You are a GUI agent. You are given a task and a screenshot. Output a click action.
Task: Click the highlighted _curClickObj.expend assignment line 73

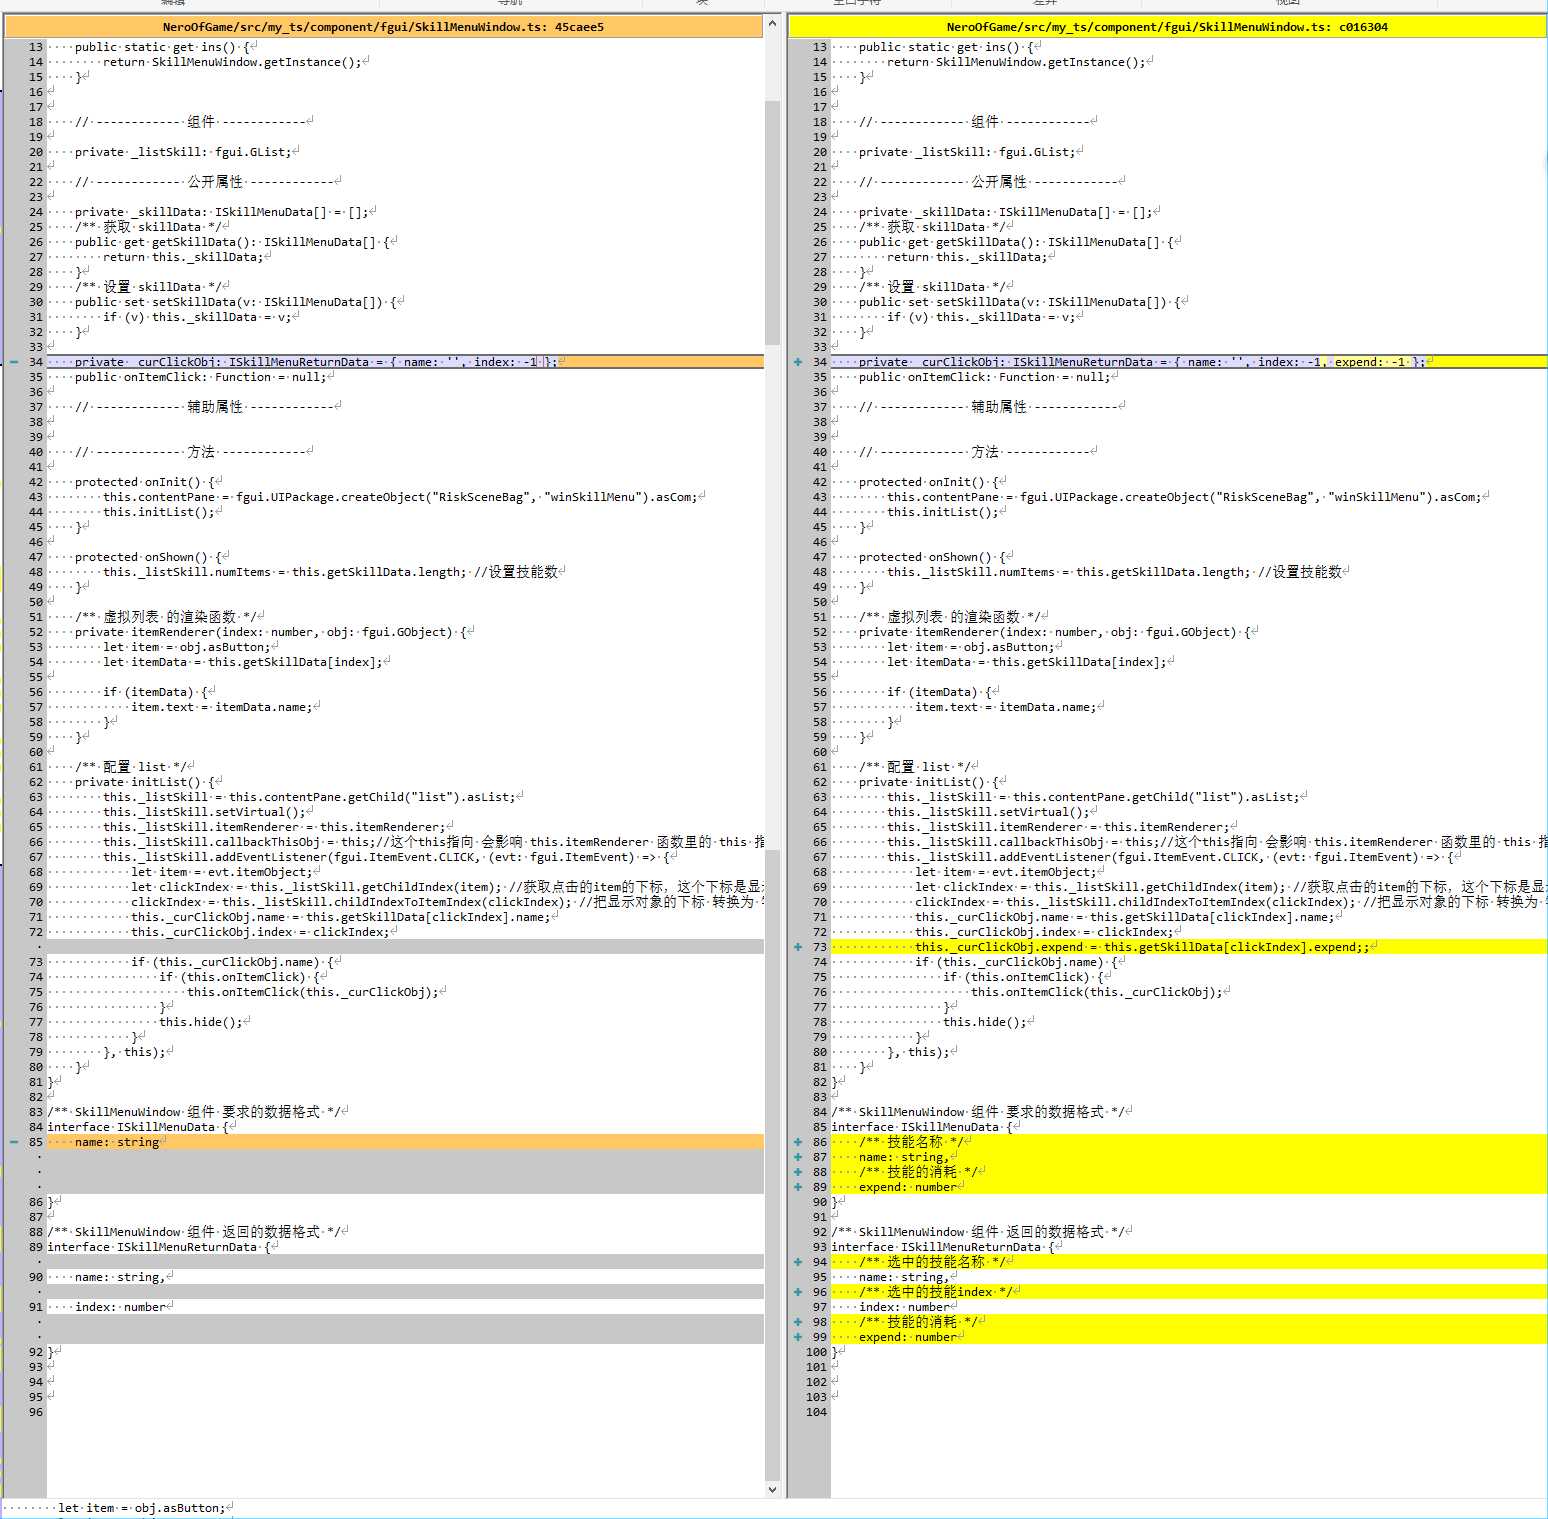[1189, 947]
